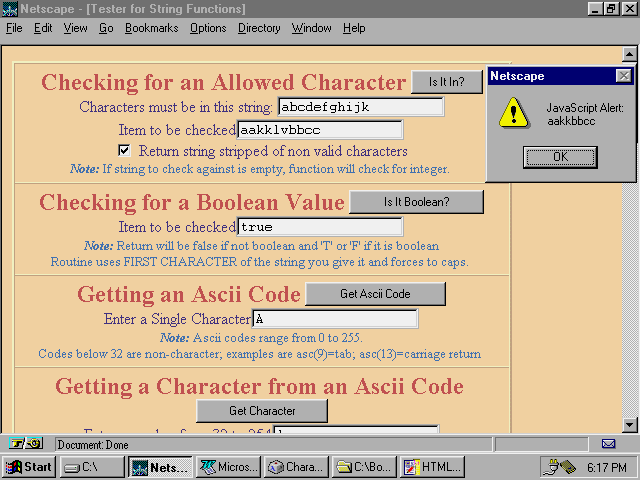The height and width of the screenshot is (480, 640).
Task: Click the scroll down arrow of page scrollbar
Action: pos(630,424)
